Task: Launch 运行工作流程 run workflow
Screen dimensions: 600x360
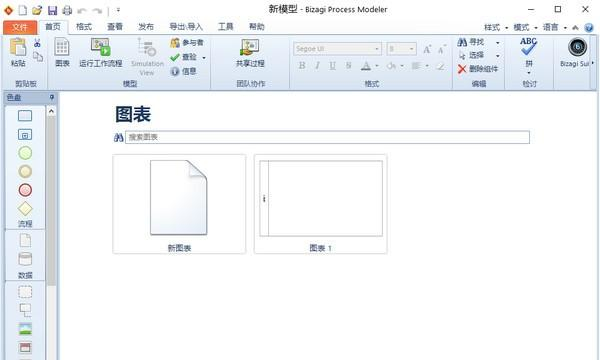Action: coord(101,52)
